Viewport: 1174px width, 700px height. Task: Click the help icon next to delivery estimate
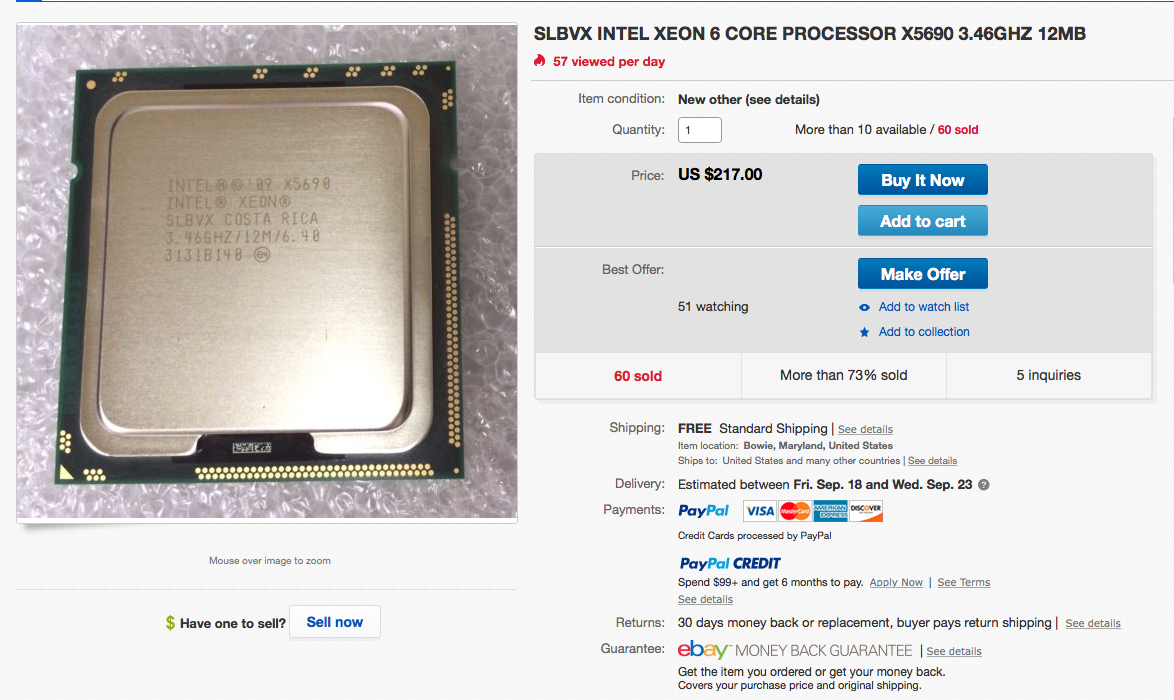[984, 485]
